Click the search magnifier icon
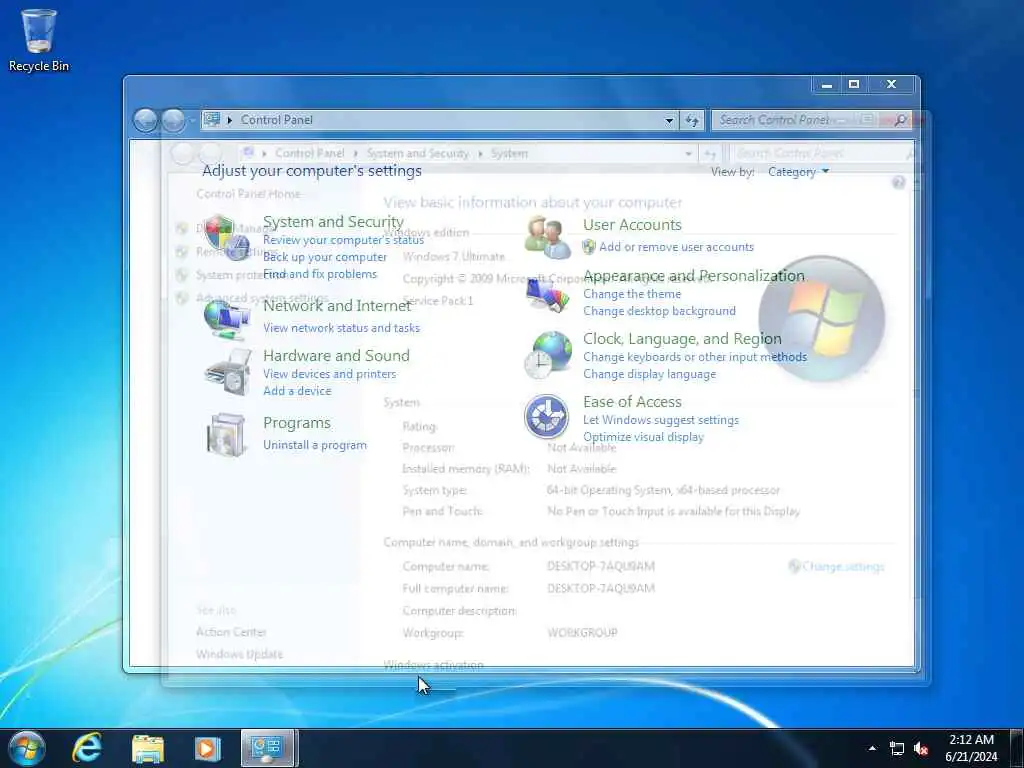Viewport: 1024px width, 768px height. pyautogui.click(x=900, y=120)
